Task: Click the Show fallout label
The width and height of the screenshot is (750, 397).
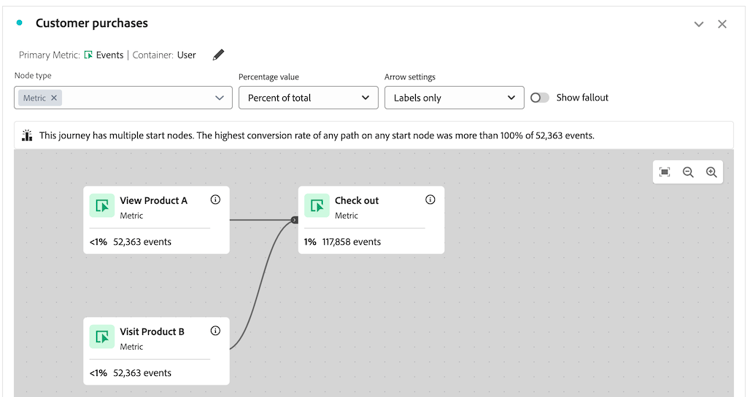Action: pos(582,98)
